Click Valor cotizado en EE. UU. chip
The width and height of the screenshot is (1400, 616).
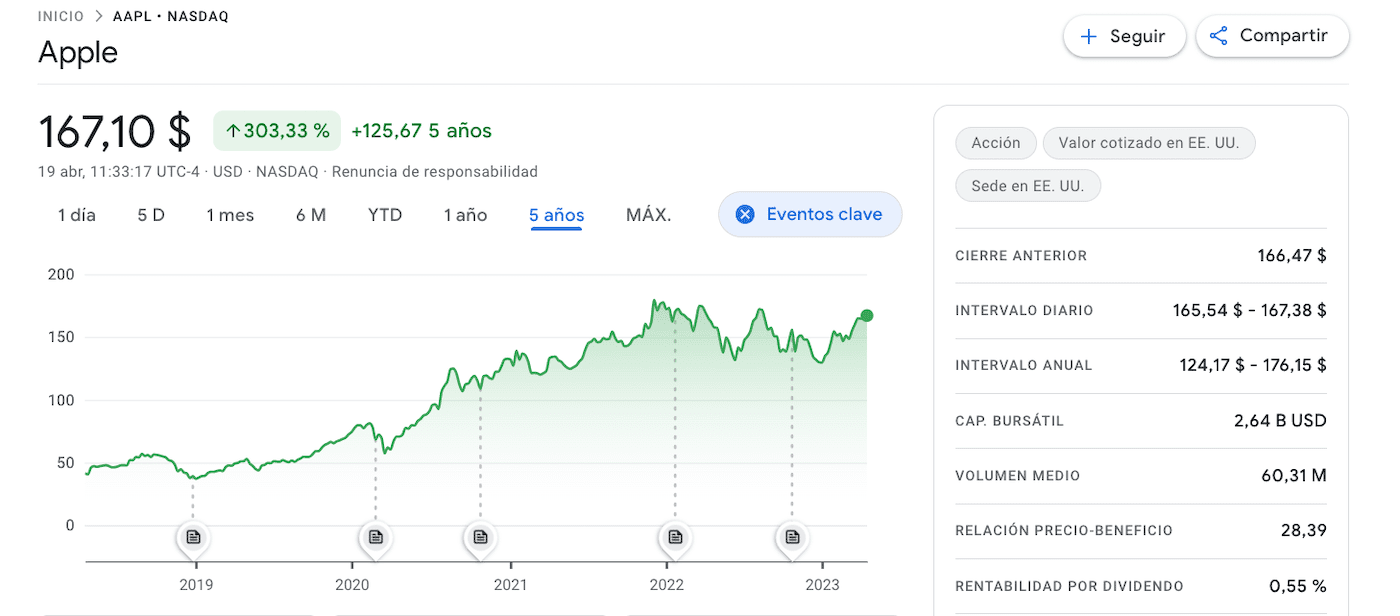[1149, 143]
